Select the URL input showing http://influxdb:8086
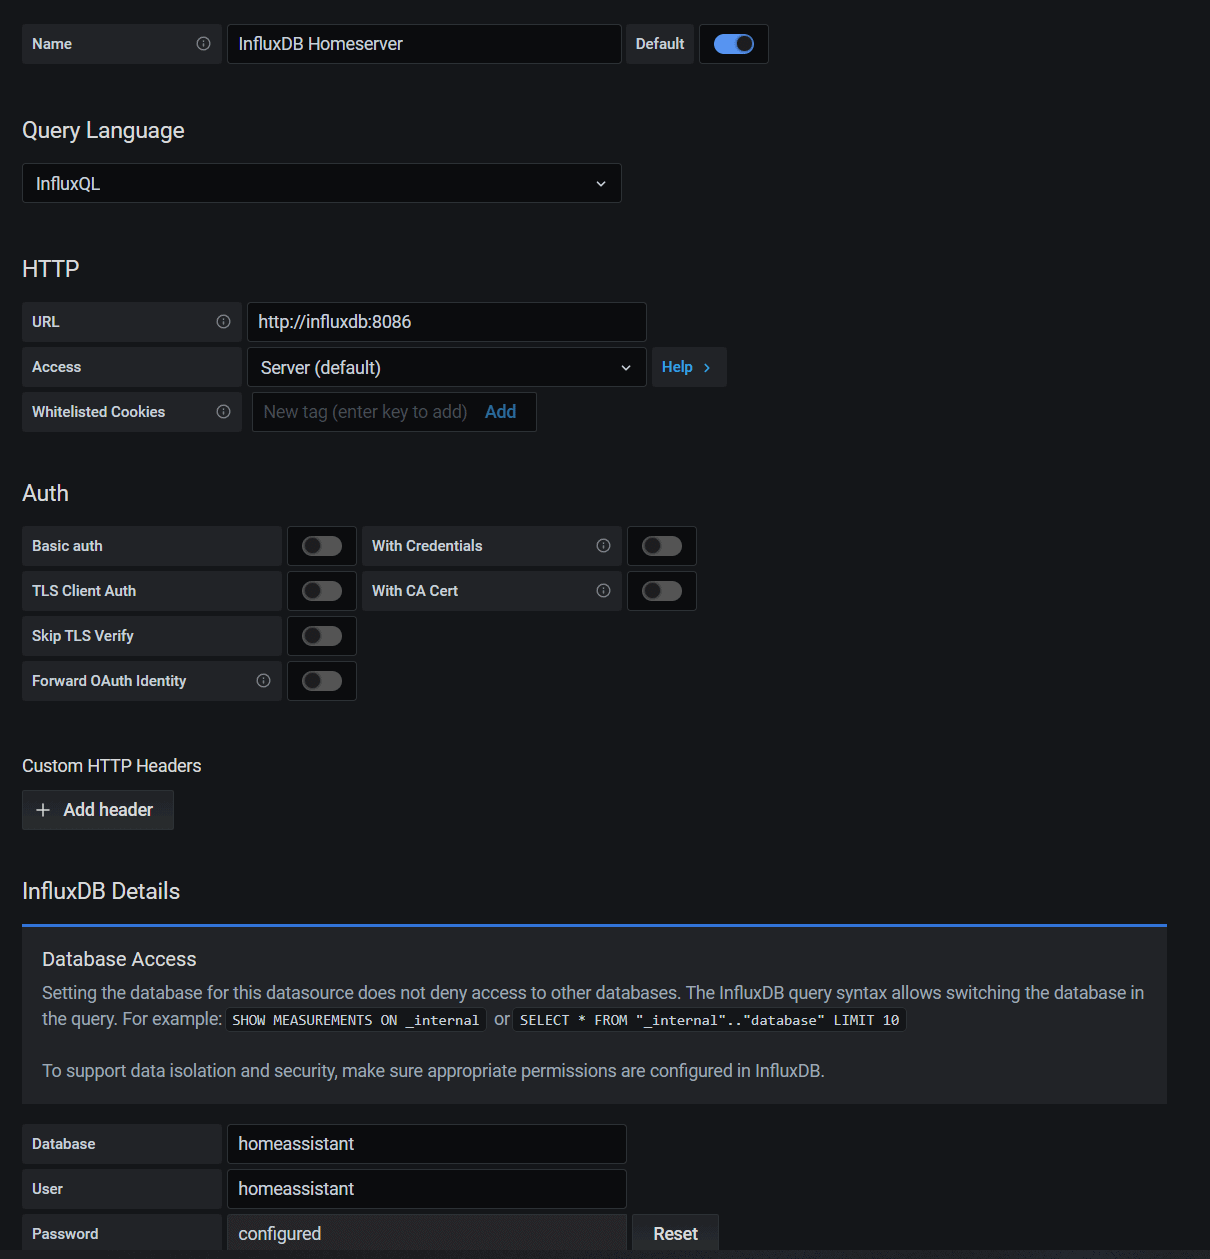The image size is (1210, 1259). 446,322
